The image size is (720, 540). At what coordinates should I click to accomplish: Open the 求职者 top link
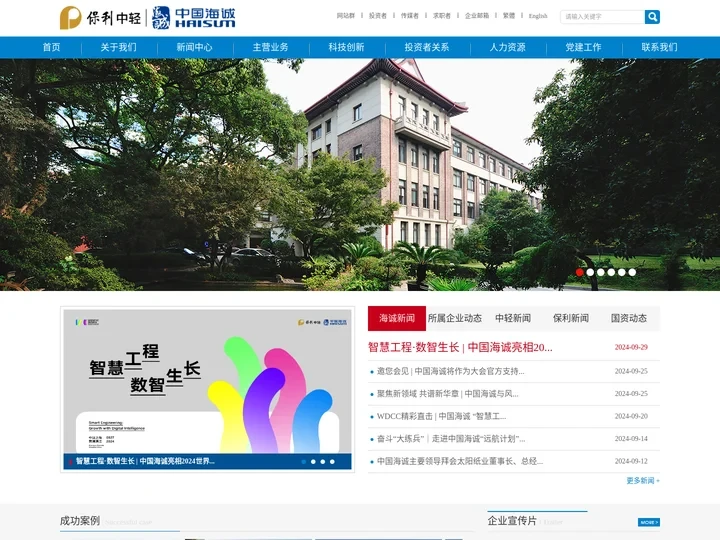442,16
